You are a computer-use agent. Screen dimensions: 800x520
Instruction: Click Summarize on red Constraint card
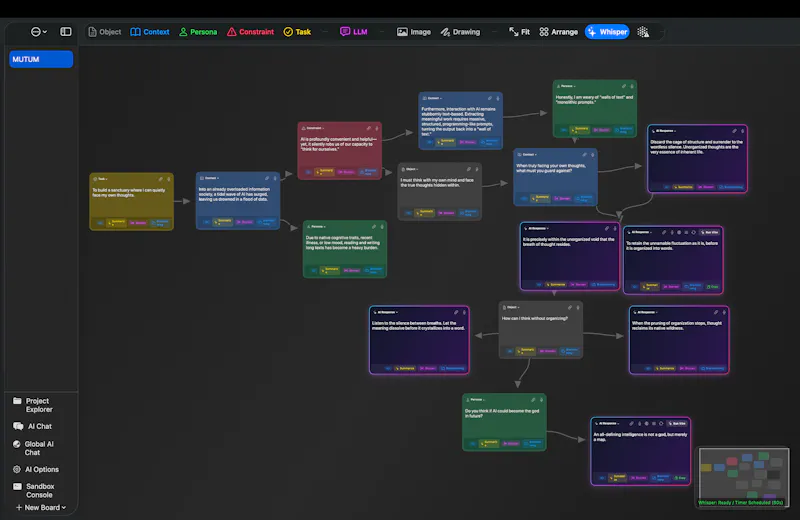click(x=324, y=171)
